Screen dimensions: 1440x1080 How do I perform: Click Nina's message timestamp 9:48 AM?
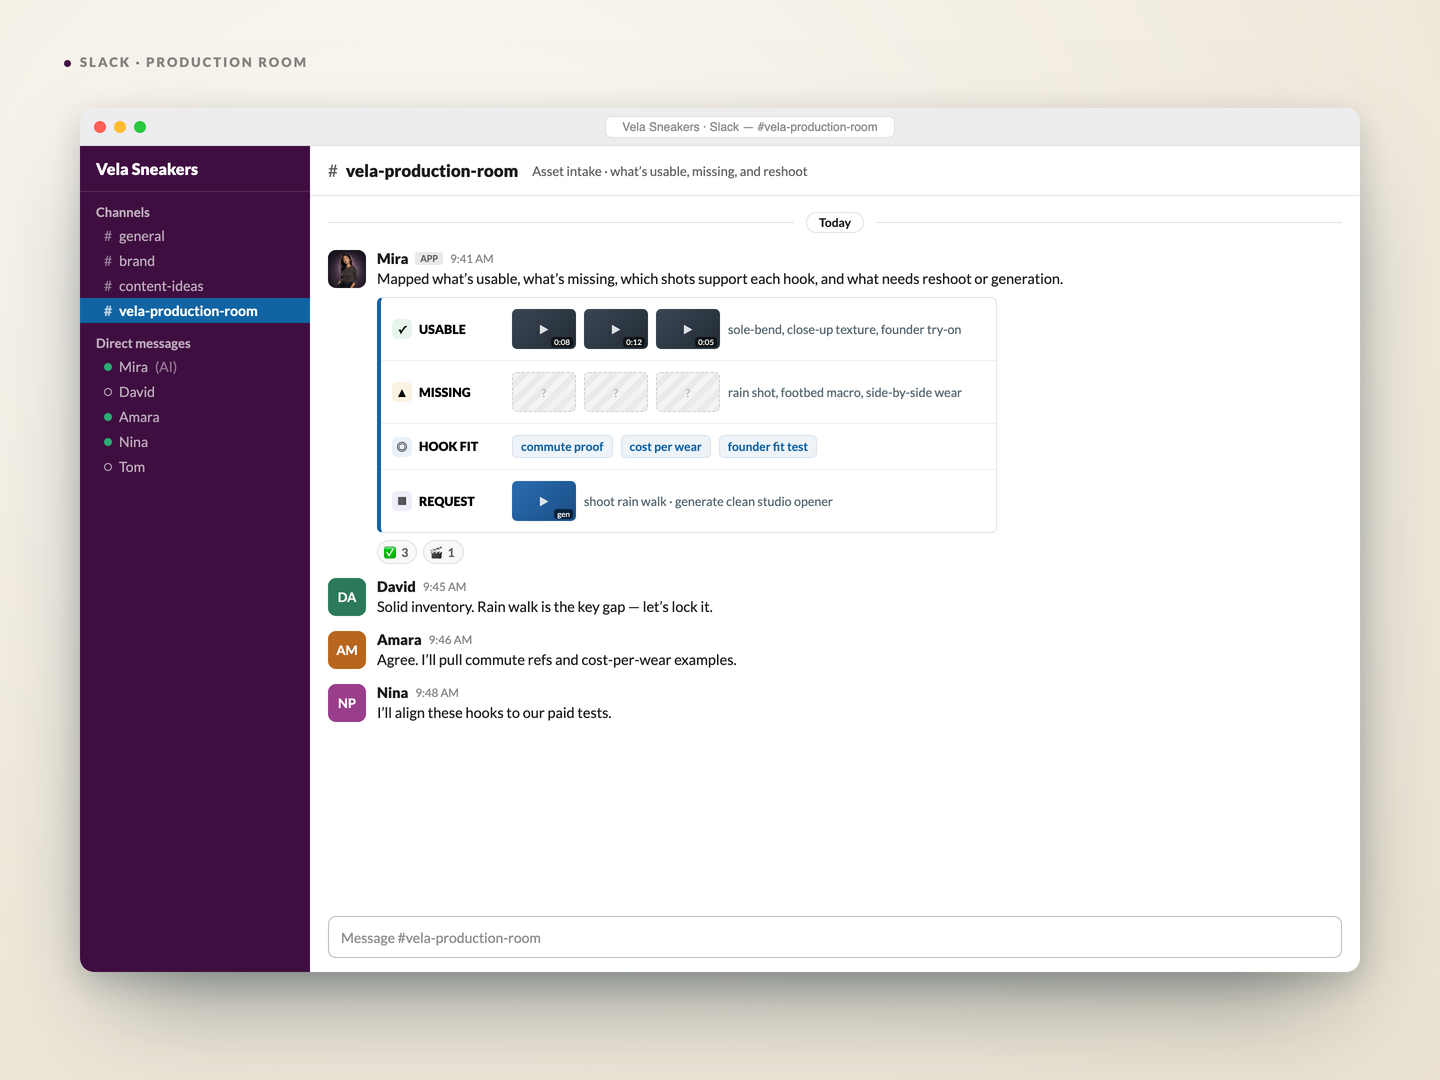[x=437, y=693]
